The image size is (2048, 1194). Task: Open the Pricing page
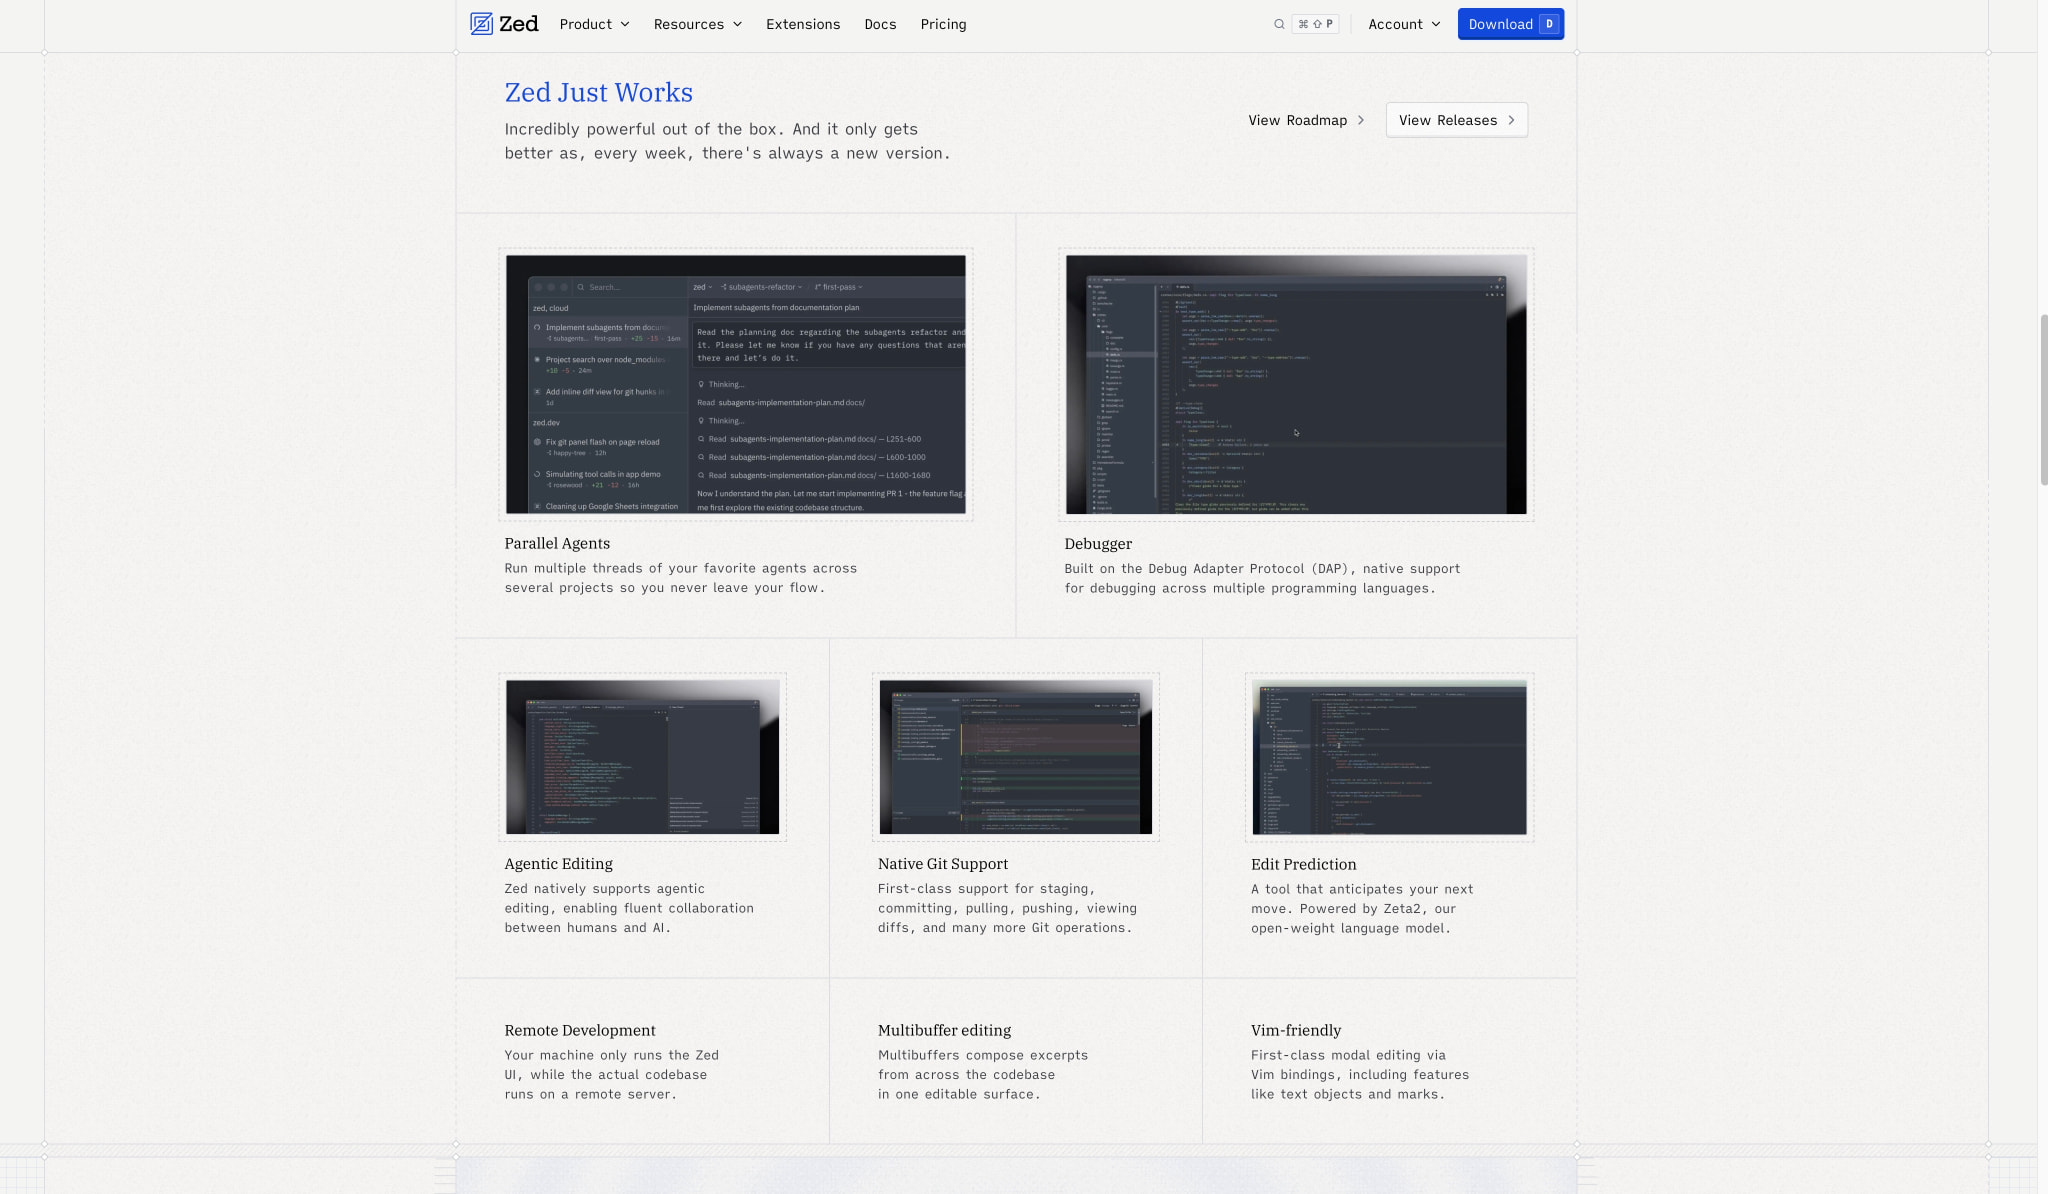[x=943, y=24]
